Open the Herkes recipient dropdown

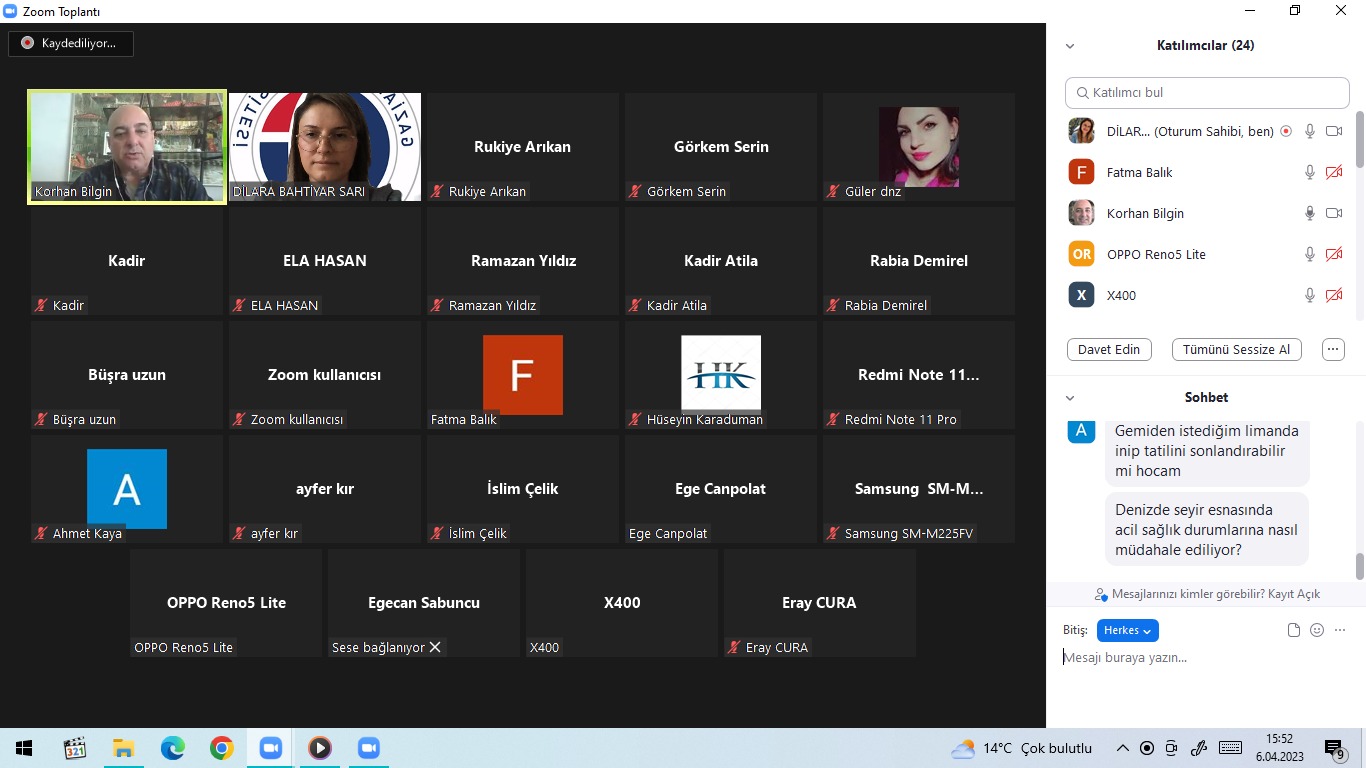(1127, 630)
